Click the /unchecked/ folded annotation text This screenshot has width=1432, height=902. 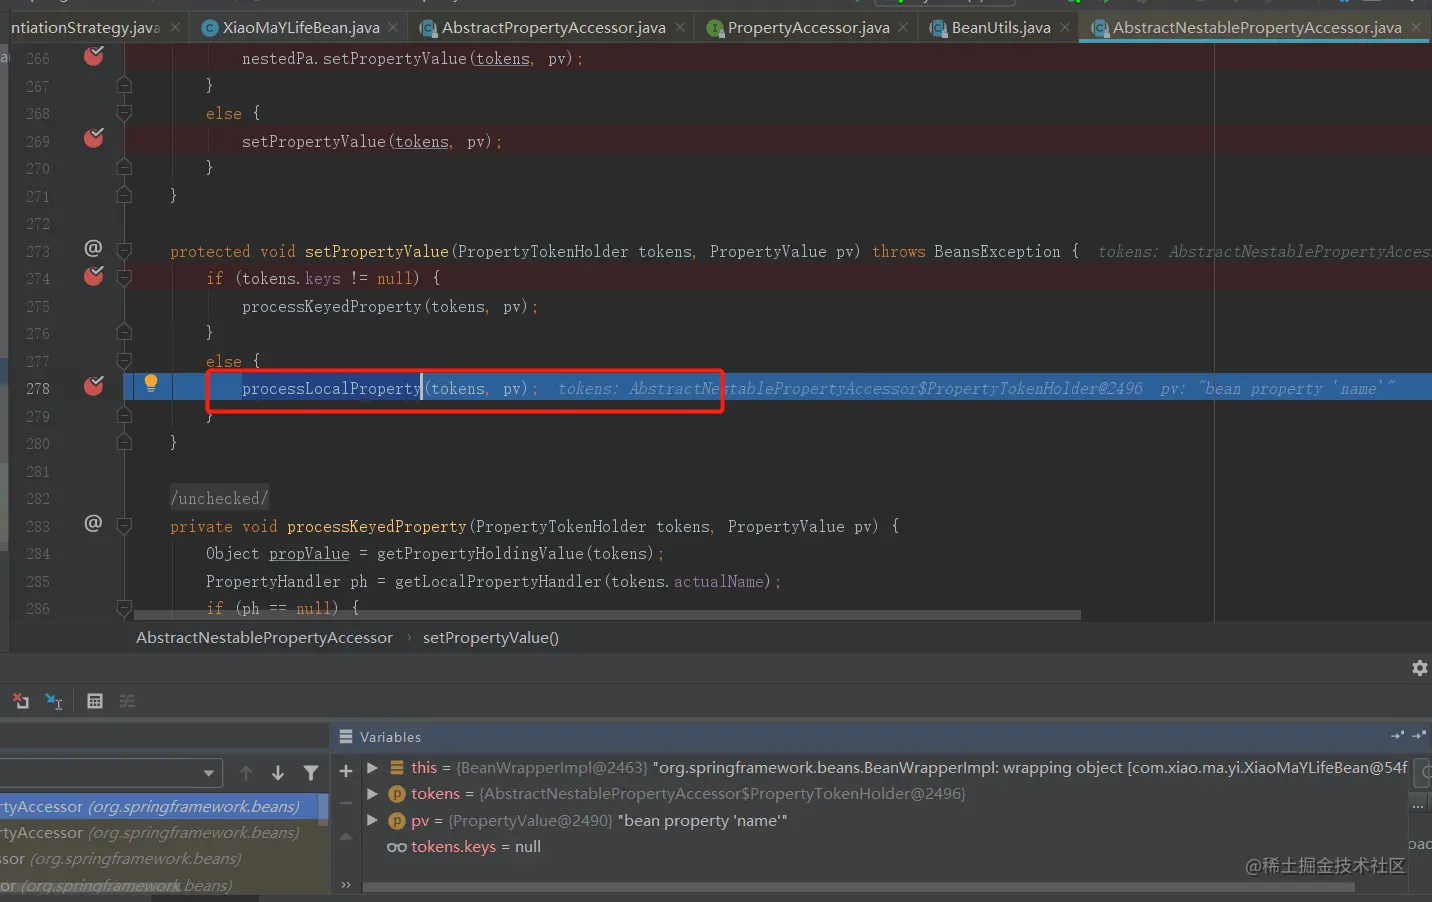tap(219, 499)
